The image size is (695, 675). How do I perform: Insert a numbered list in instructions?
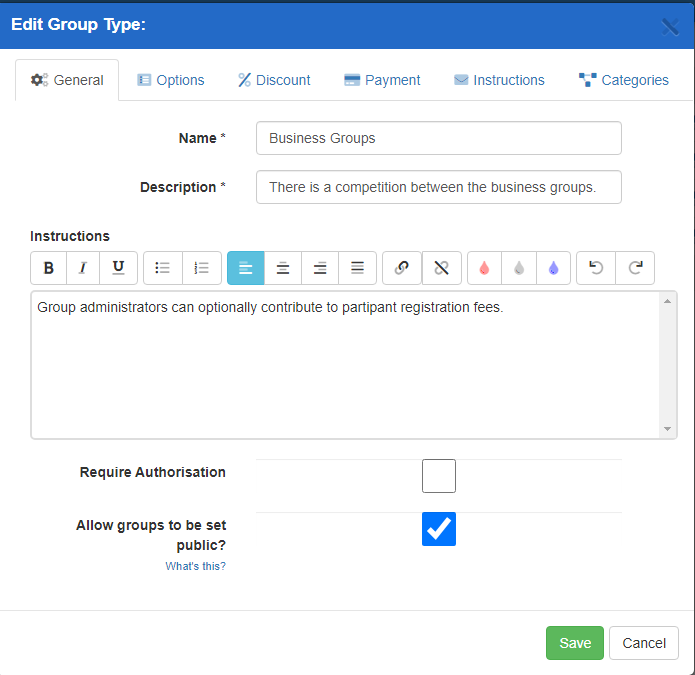[x=201, y=268]
